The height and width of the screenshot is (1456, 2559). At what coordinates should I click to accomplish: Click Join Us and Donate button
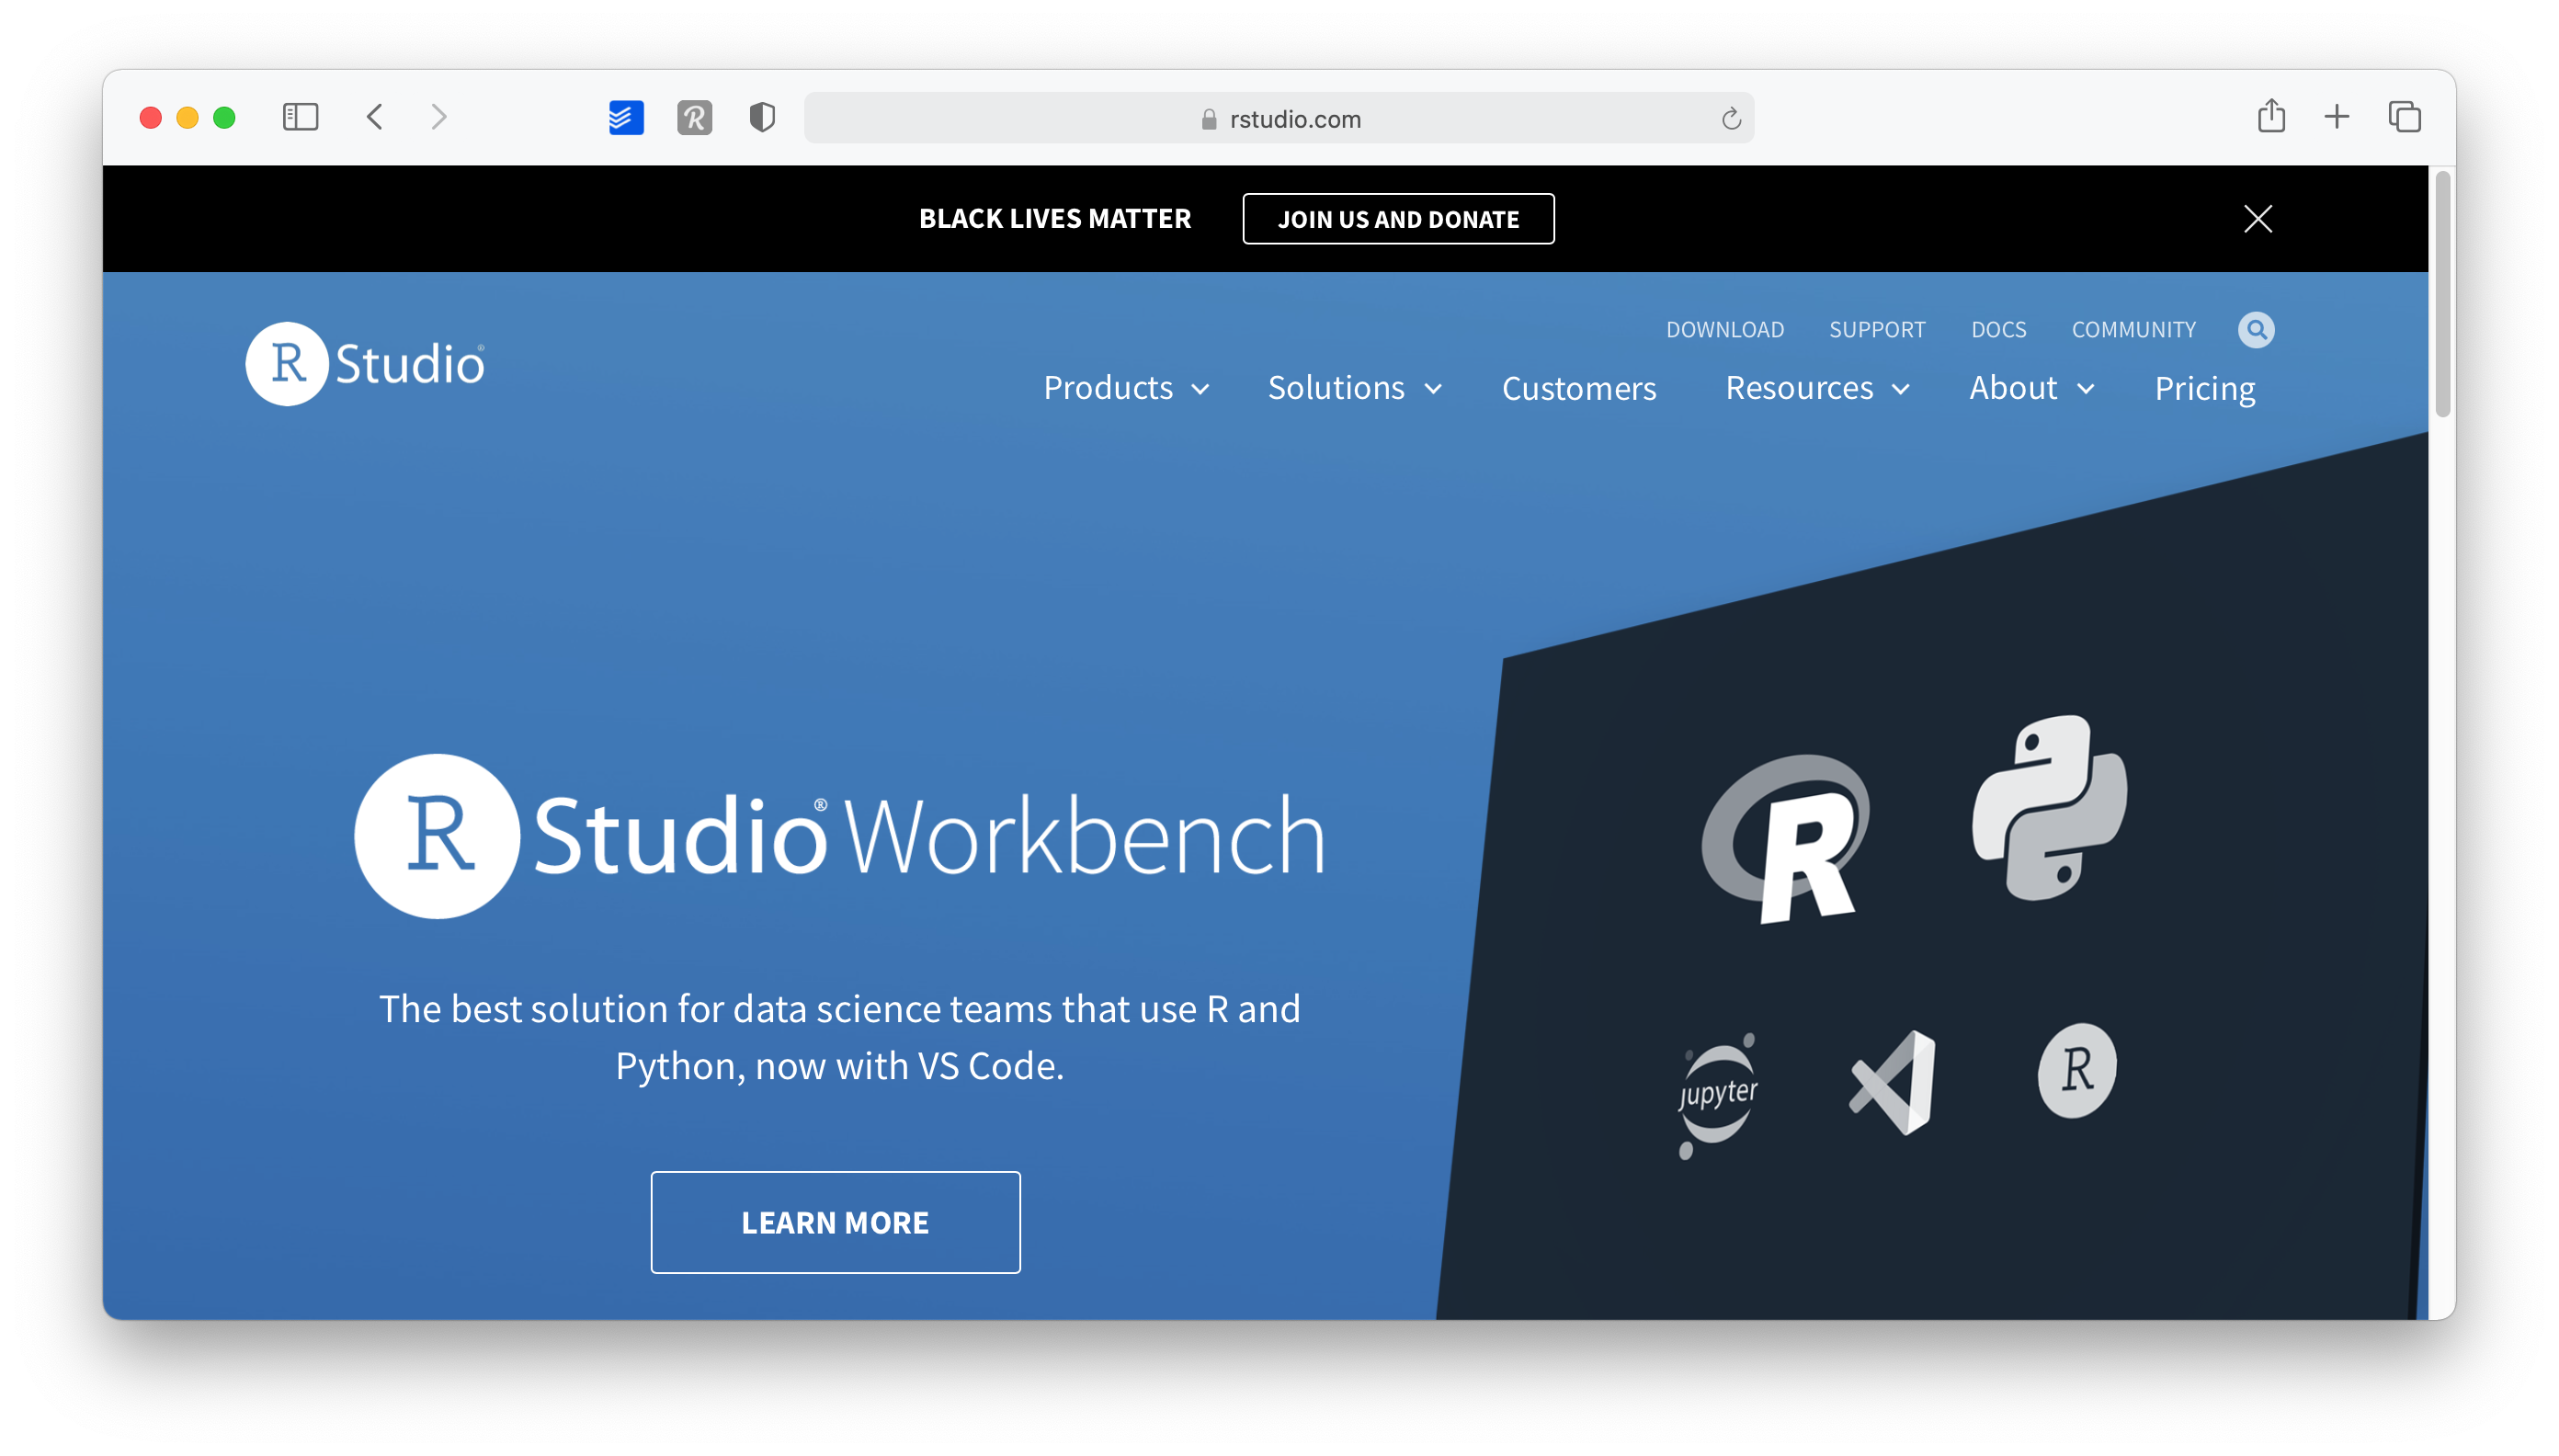point(1397,218)
